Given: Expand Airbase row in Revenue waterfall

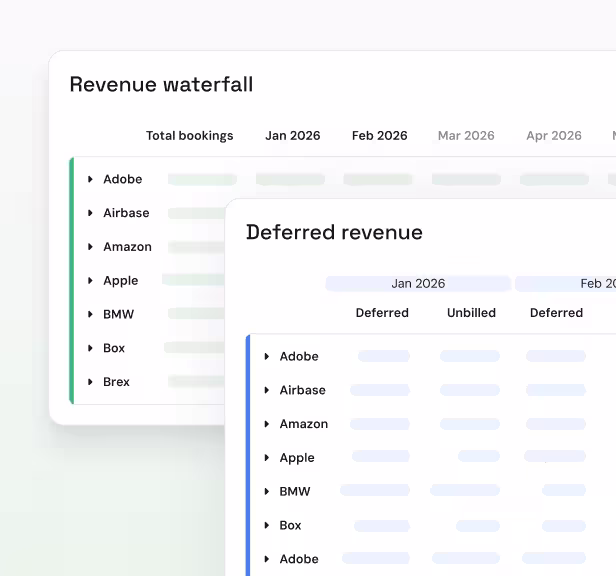Looking at the screenshot, I should tap(90, 213).
